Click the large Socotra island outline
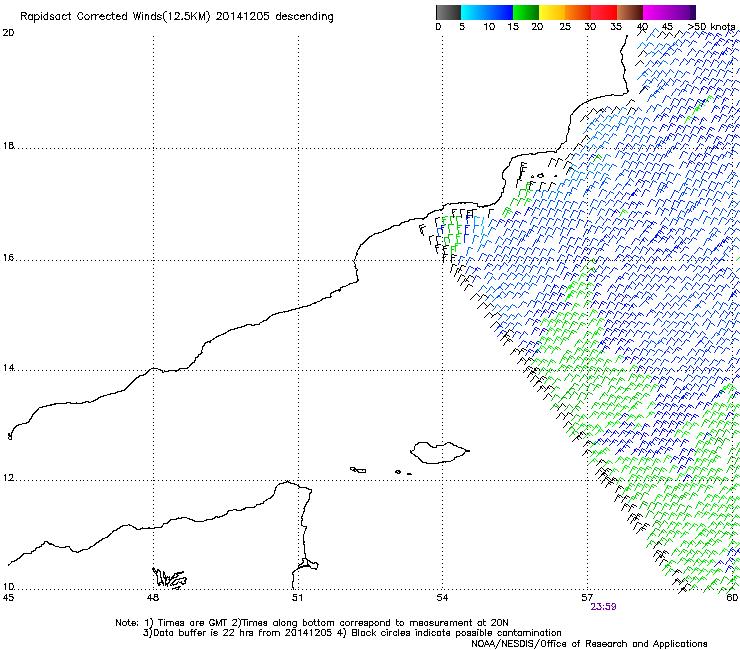 439,453
